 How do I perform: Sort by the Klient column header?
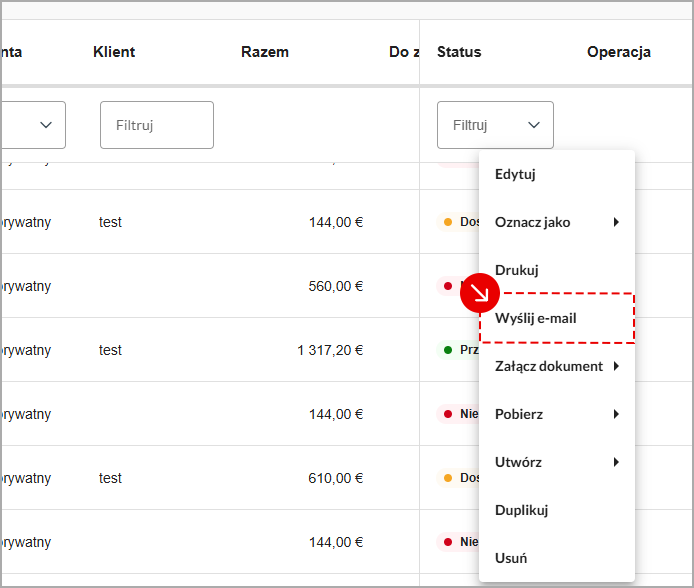coord(113,52)
